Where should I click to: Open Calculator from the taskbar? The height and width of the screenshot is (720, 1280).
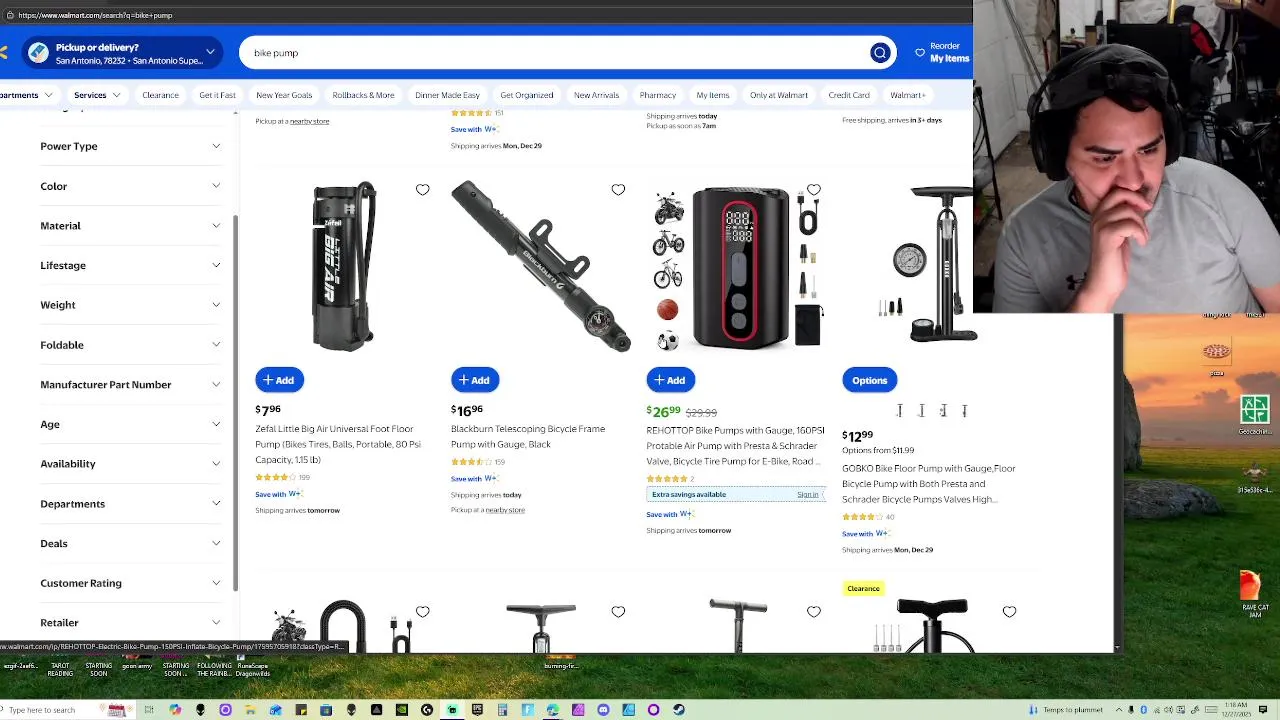point(503,710)
